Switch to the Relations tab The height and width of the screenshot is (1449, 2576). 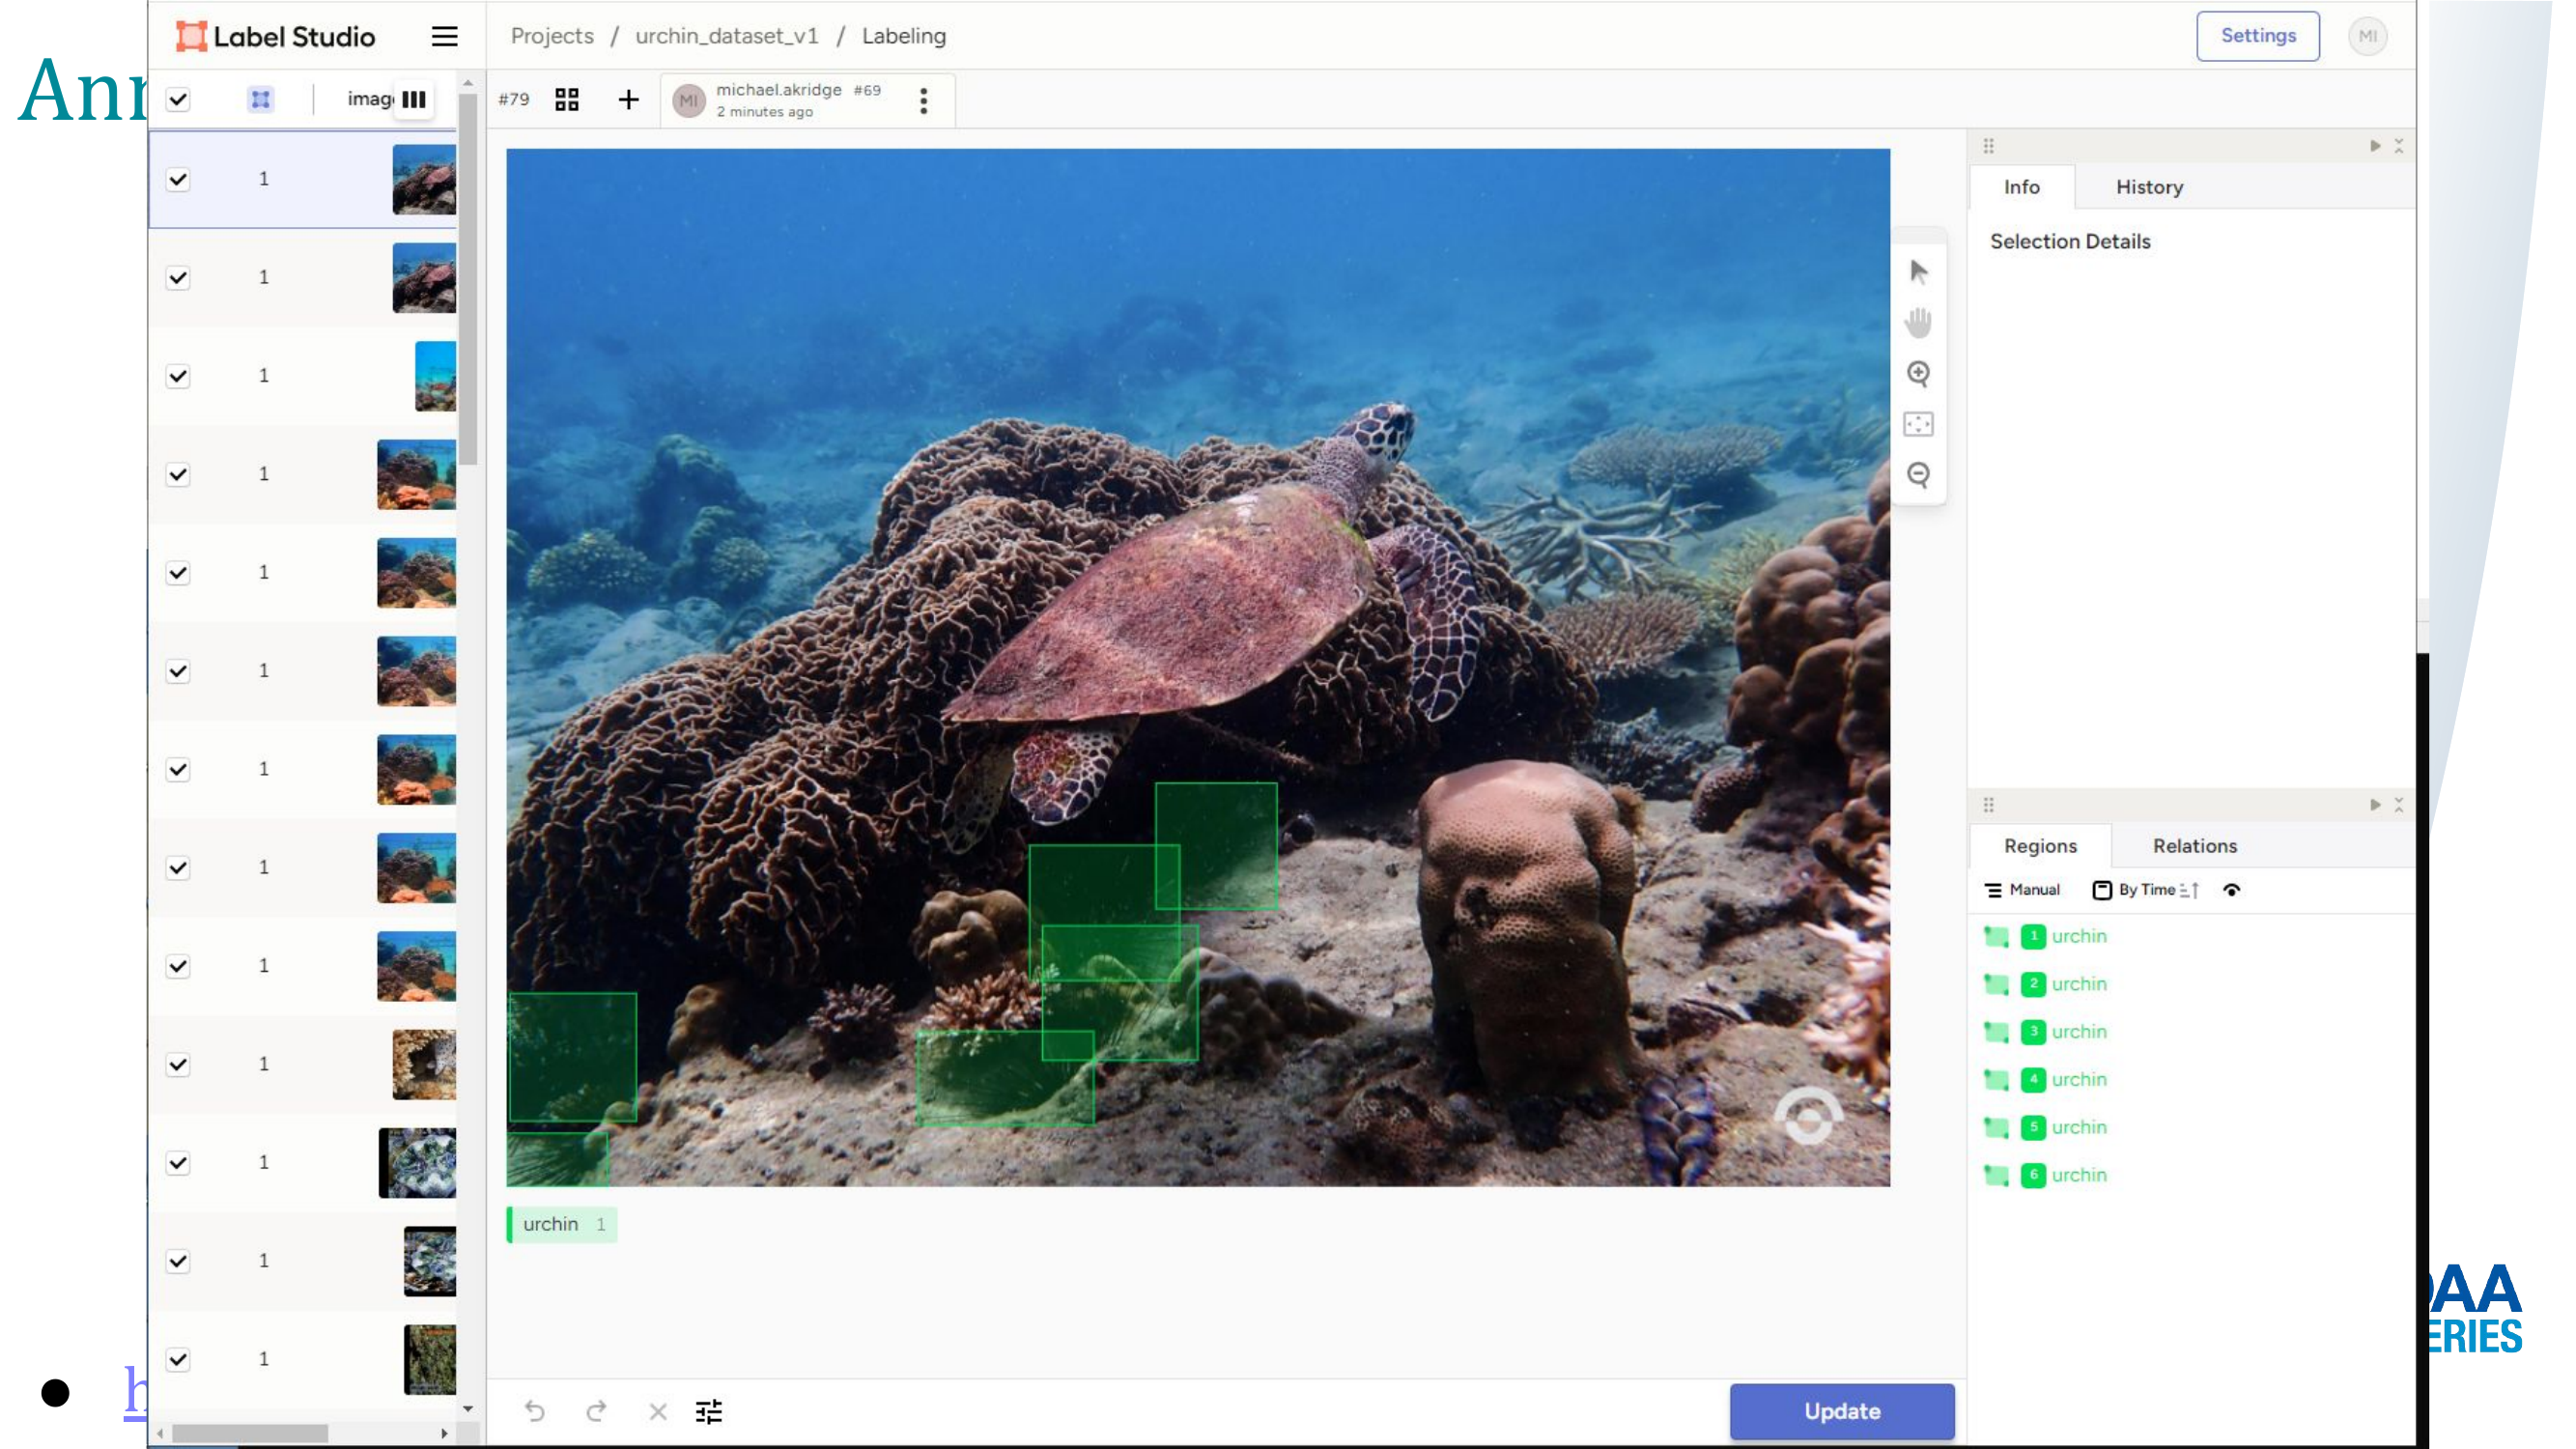click(2194, 846)
